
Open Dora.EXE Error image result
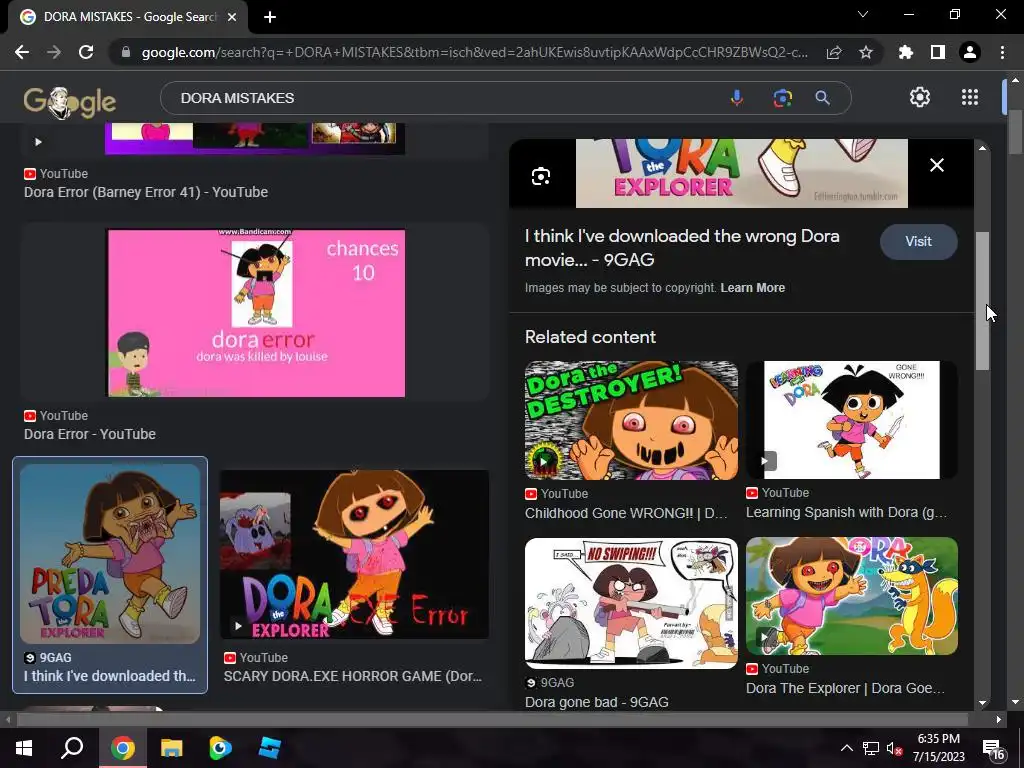[x=354, y=554]
